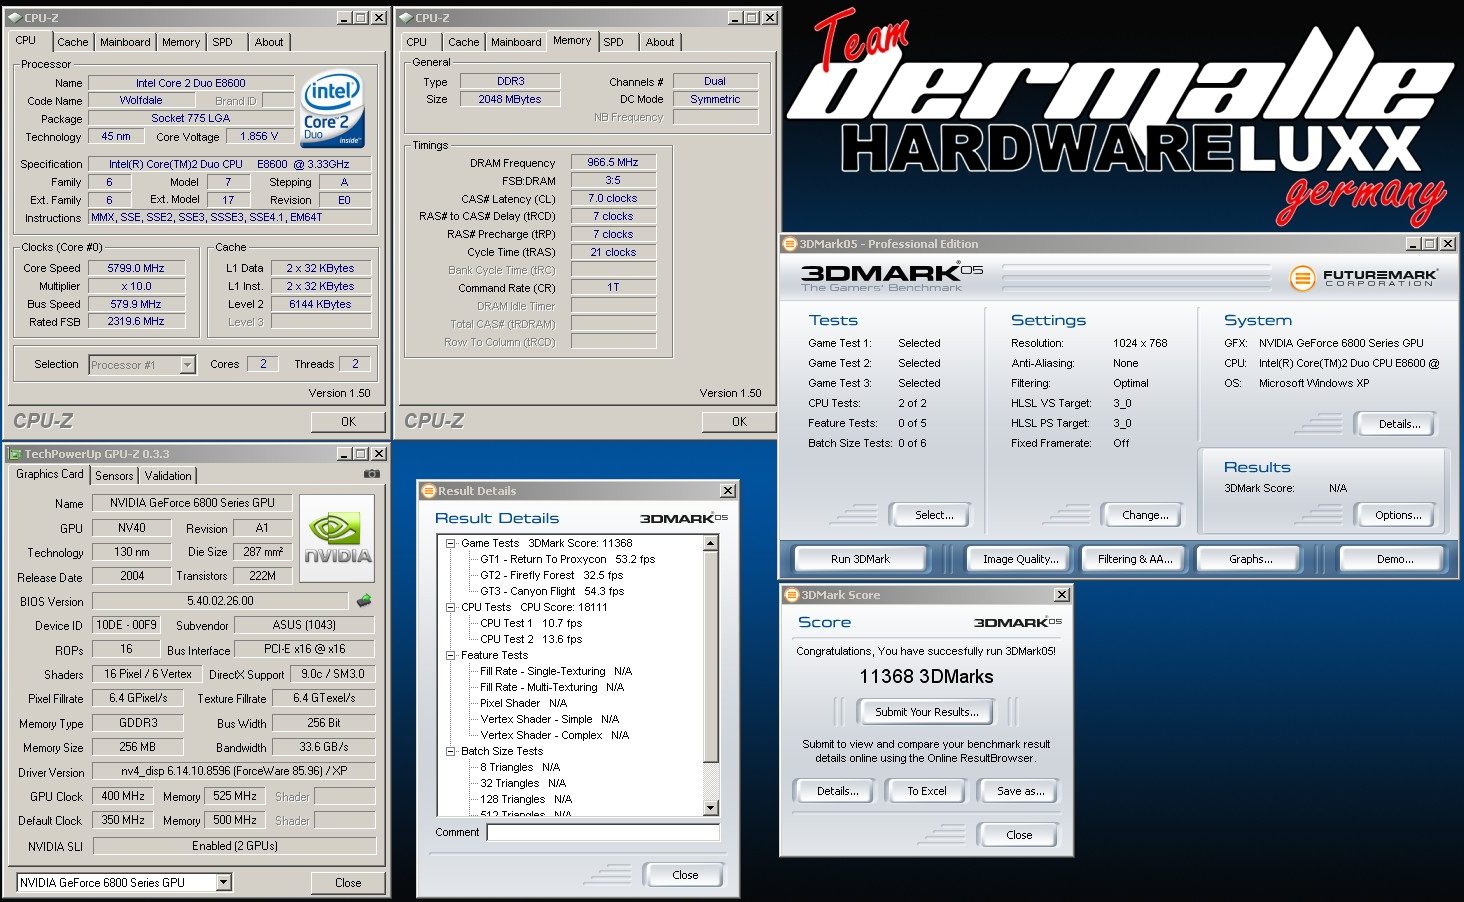The height and width of the screenshot is (902, 1464).
Task: Launch the Demo... button
Action: coord(1394,559)
